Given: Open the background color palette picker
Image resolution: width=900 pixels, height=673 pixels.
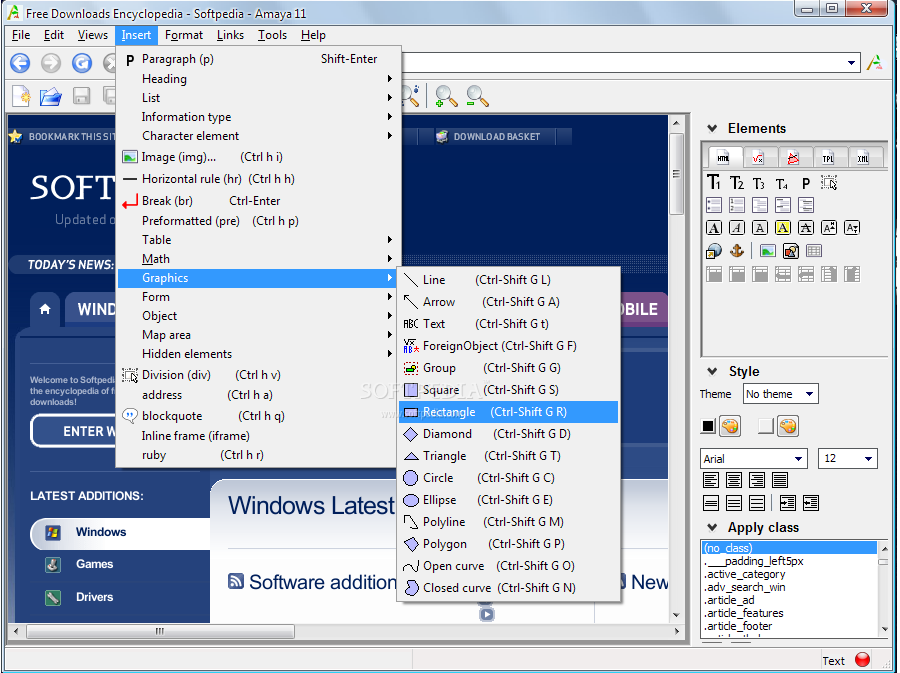Looking at the screenshot, I should (788, 426).
